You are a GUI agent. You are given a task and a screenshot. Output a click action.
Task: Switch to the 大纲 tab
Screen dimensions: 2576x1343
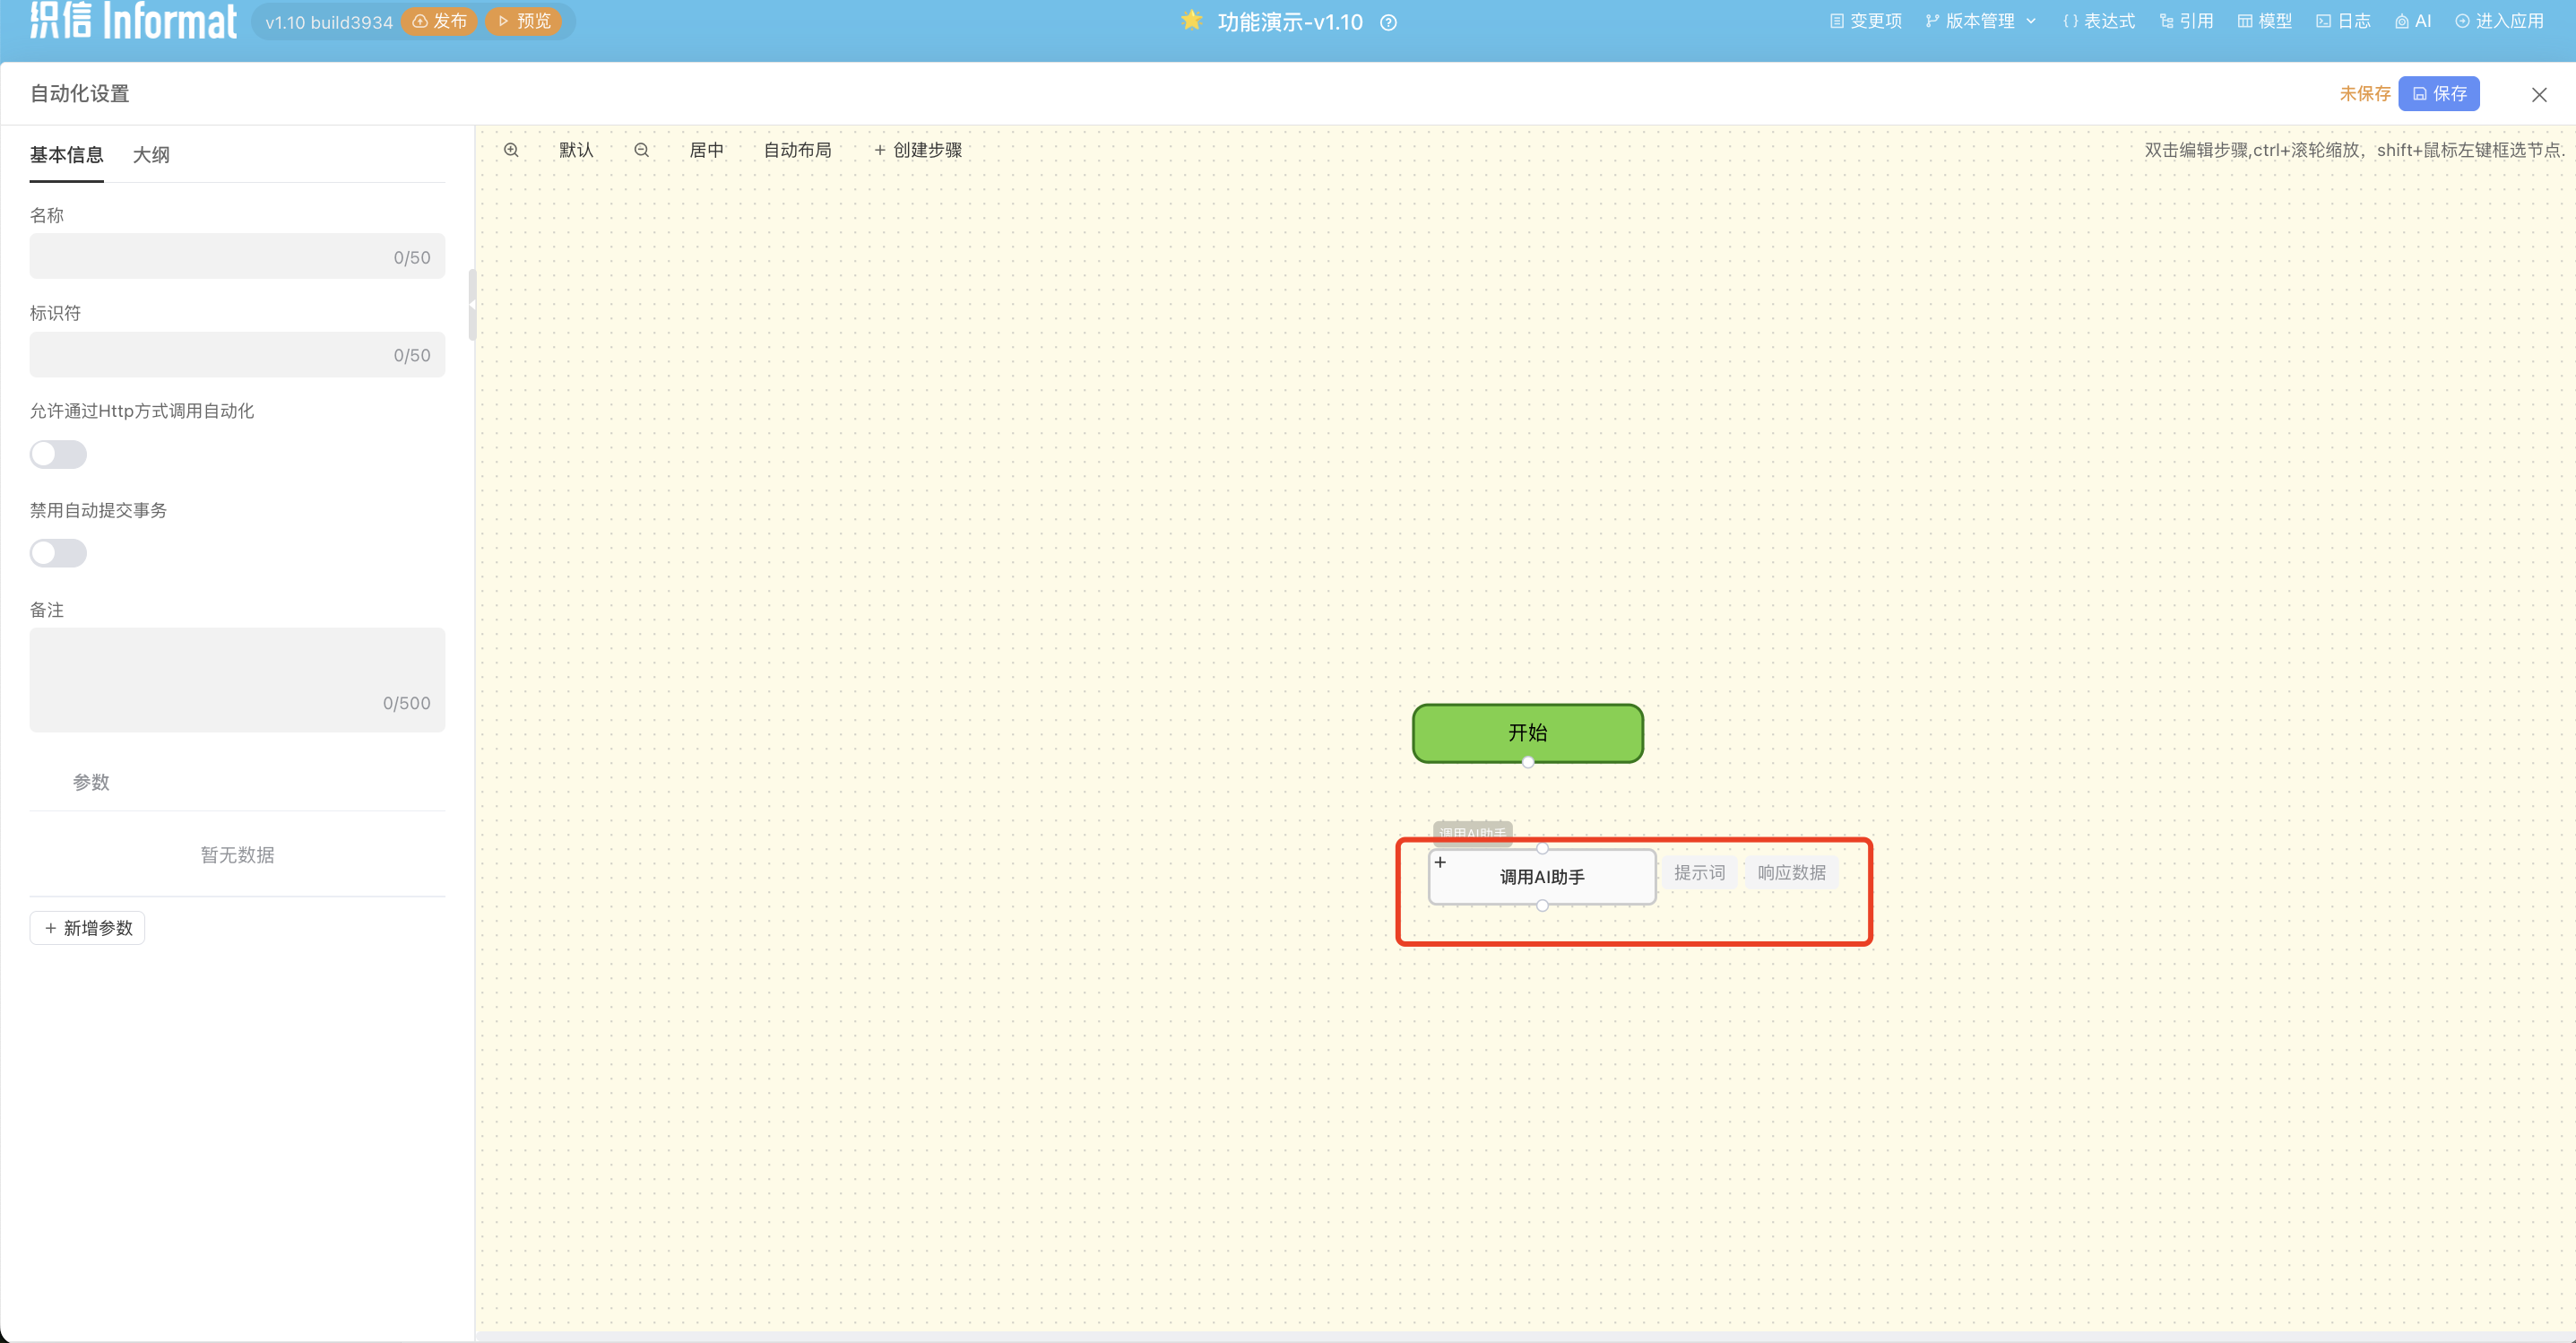coord(151,155)
